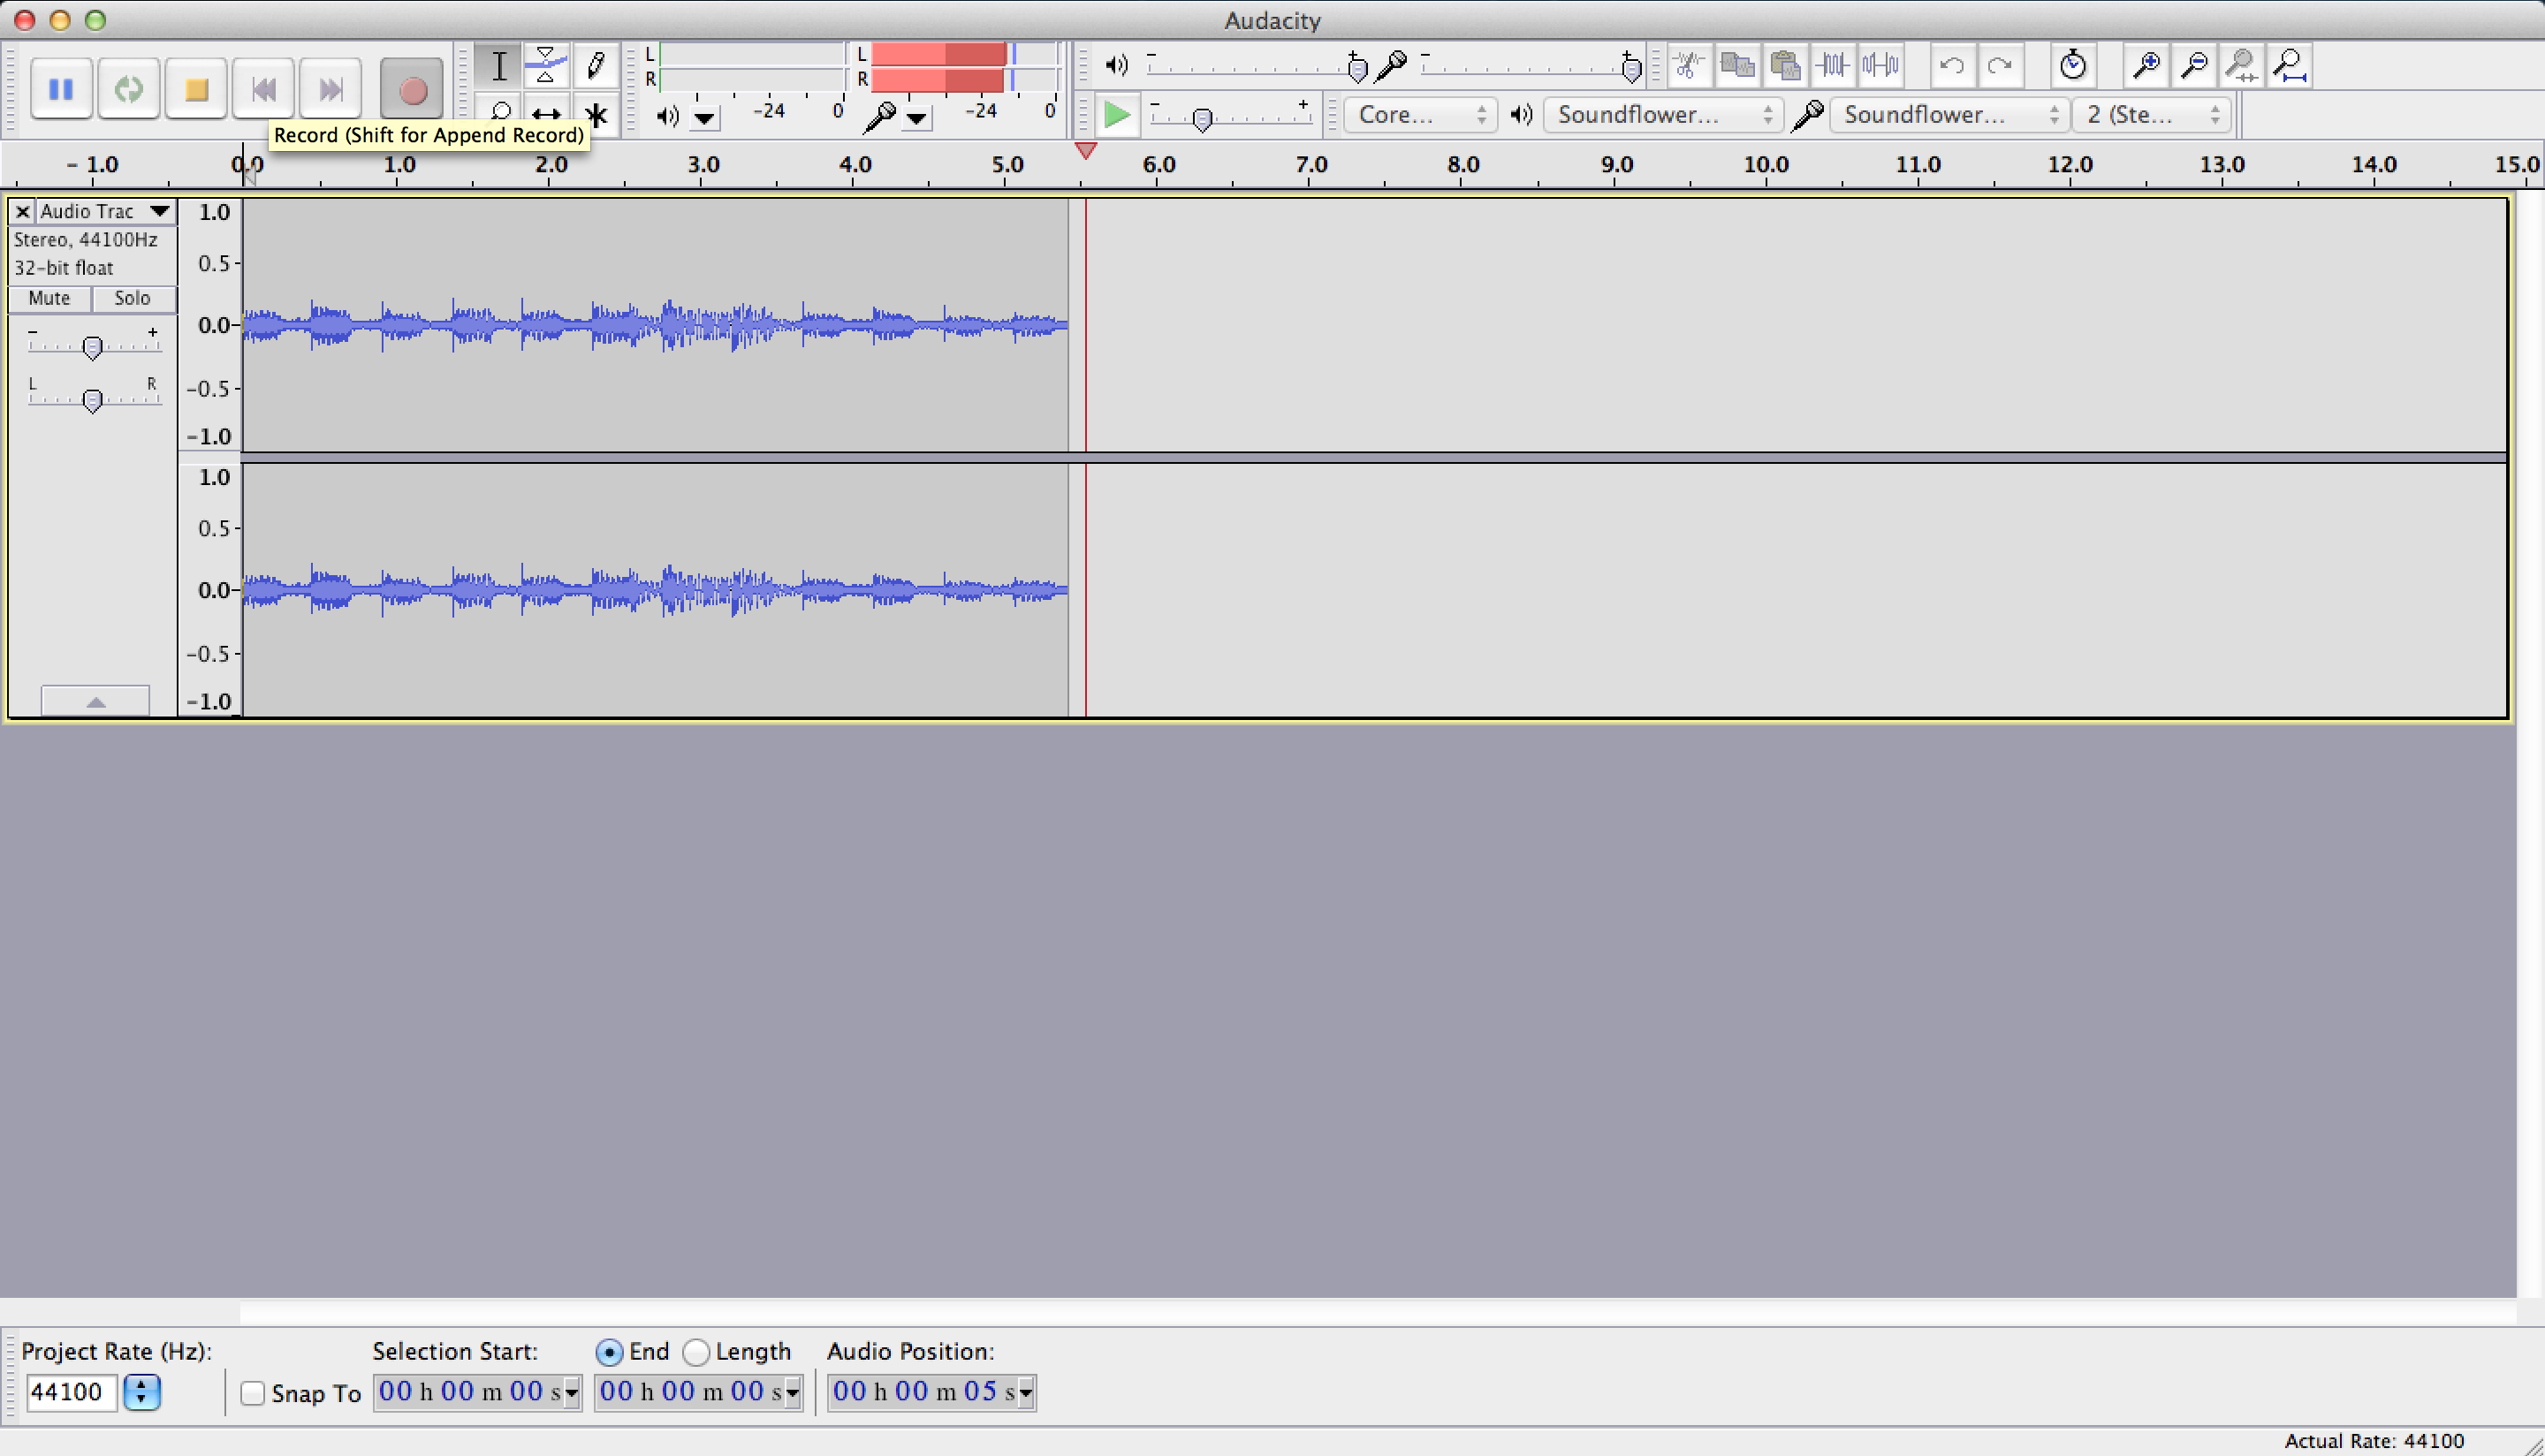Click Fit Project zoom icon
Viewport: 2545px width, 1456px height.
pyautogui.click(x=2290, y=66)
